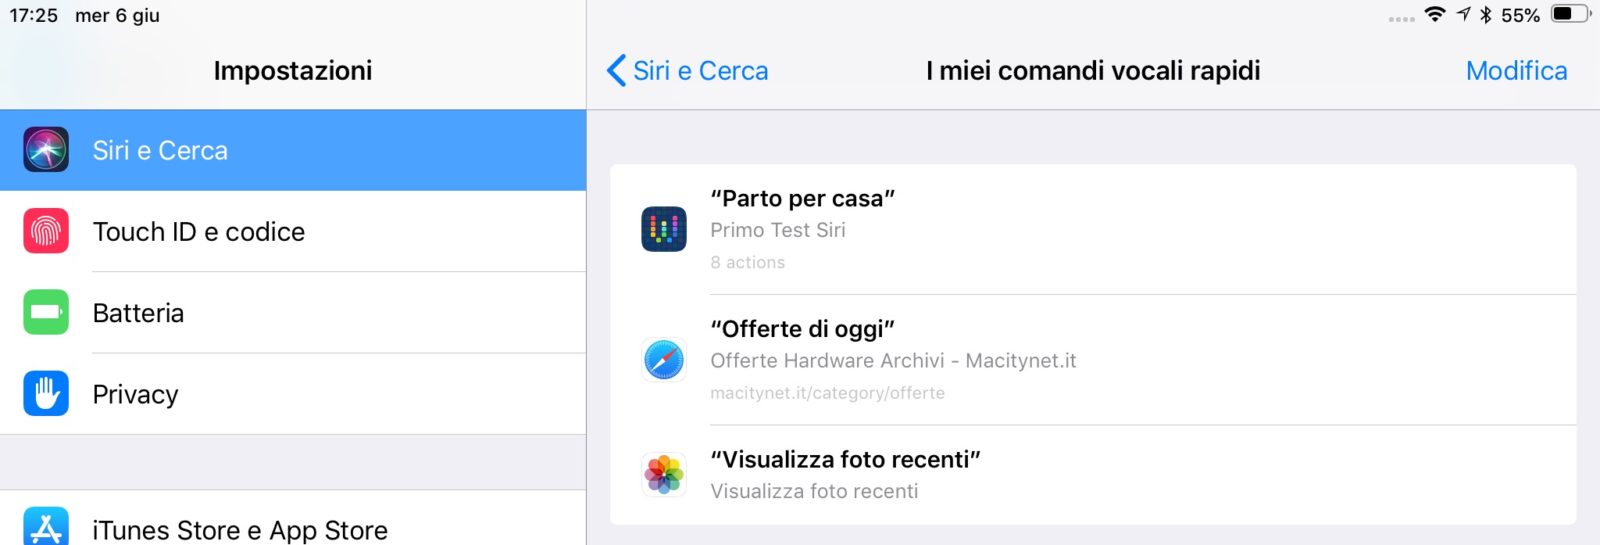Go back using the chevron arrow
1600x545 pixels.
[616, 71]
